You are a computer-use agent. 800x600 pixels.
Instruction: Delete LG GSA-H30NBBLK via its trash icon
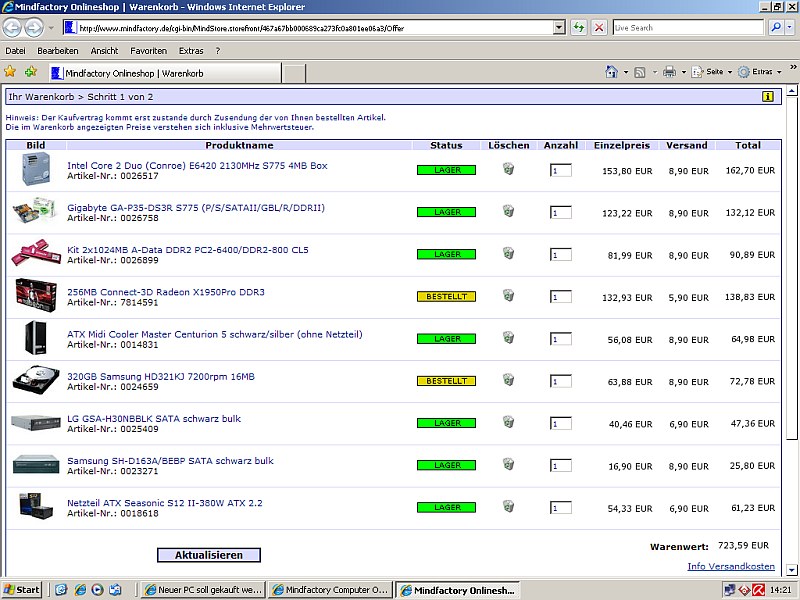[x=508, y=422]
